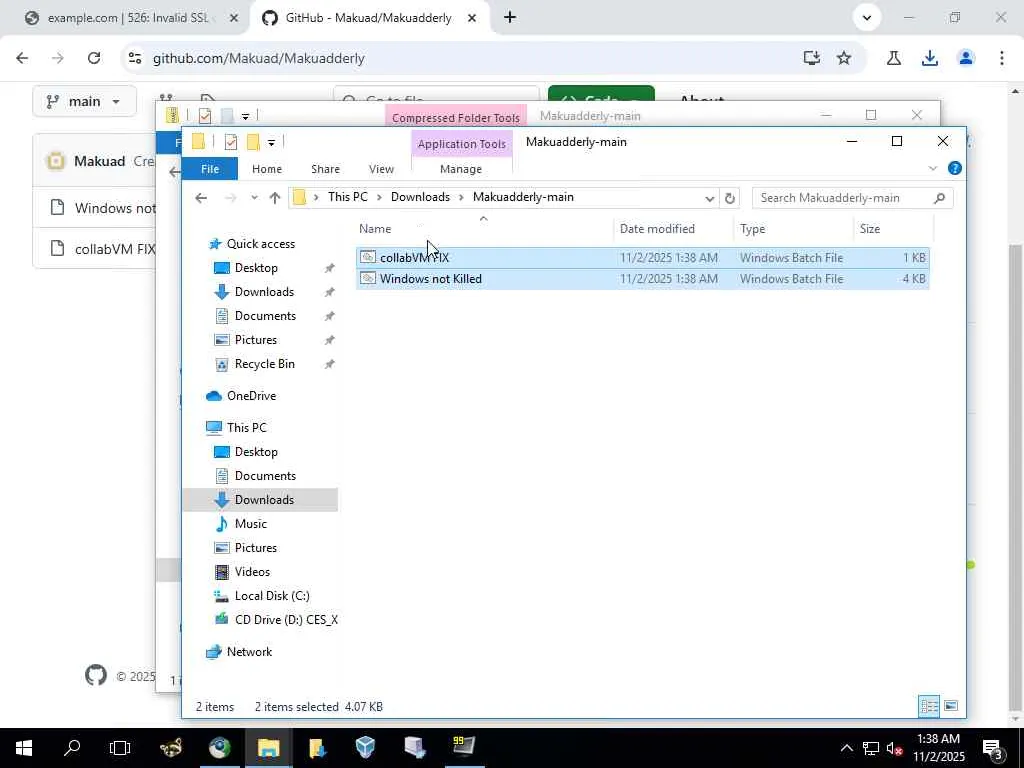Open Chrome Labs flask icon
Image resolution: width=1024 pixels, height=768 pixels.
pos(893,58)
